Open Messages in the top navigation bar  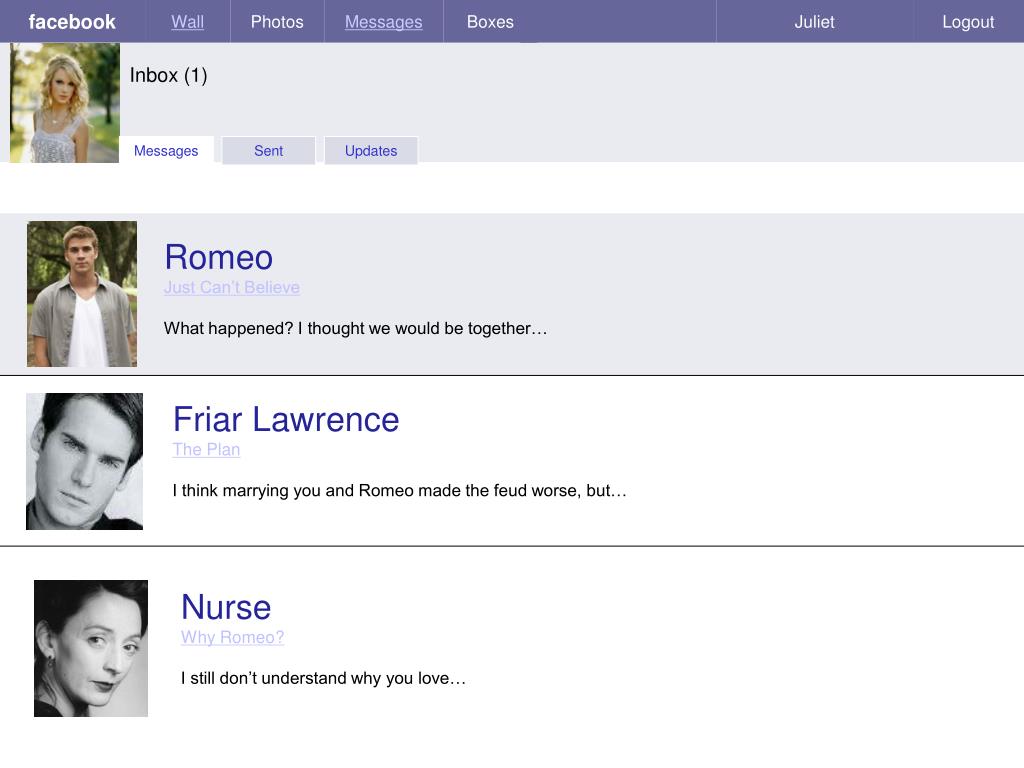(x=383, y=22)
